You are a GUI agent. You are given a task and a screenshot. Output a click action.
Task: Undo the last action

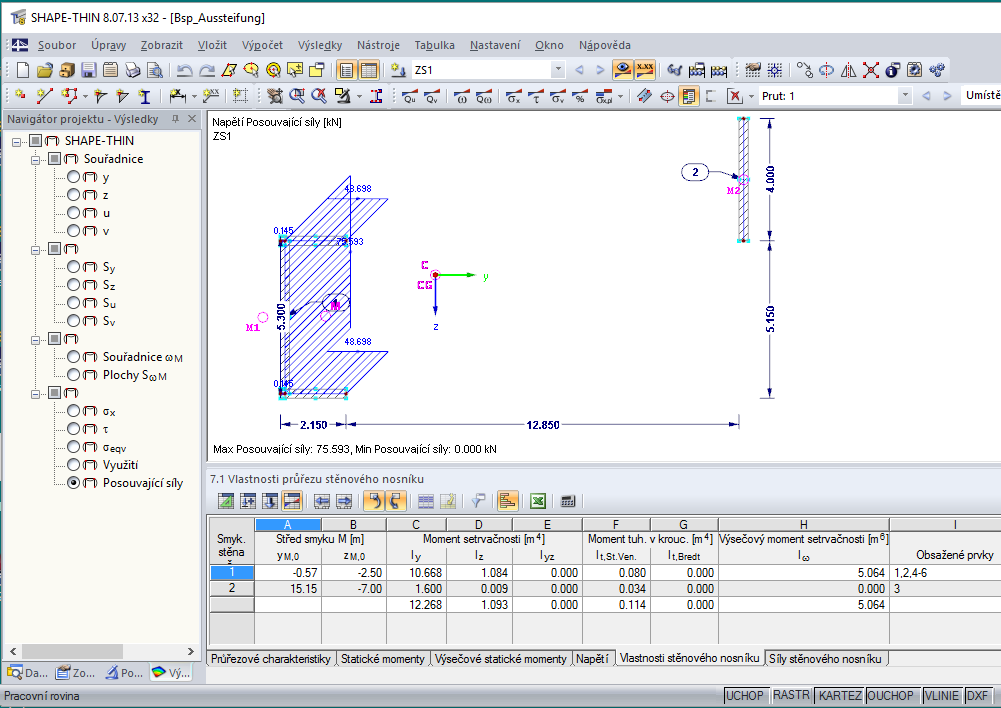(x=184, y=70)
